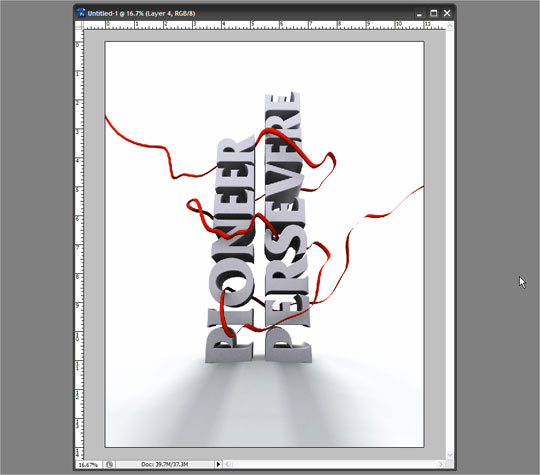Close the Untitled-1 document window
The width and height of the screenshot is (540, 475).
click(x=447, y=13)
